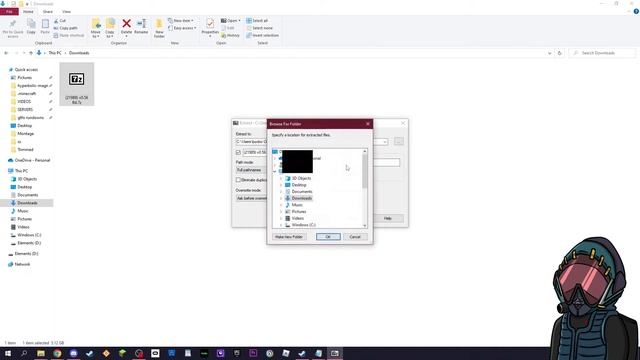Click This PC in address breadcrumb

55,53
